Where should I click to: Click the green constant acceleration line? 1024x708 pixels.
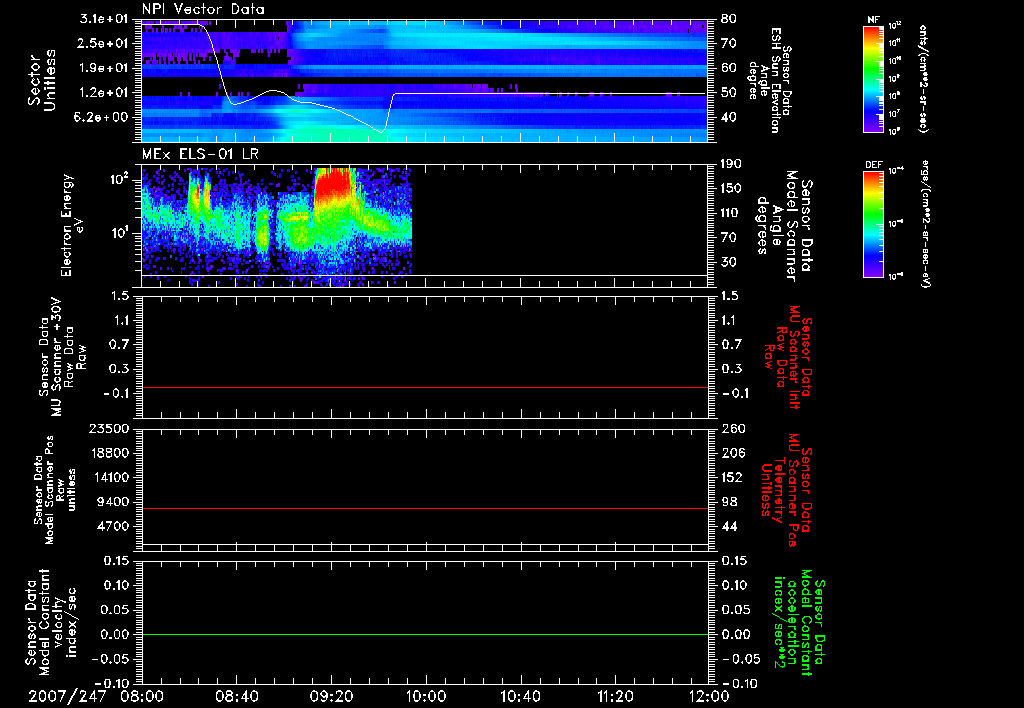coord(424,634)
